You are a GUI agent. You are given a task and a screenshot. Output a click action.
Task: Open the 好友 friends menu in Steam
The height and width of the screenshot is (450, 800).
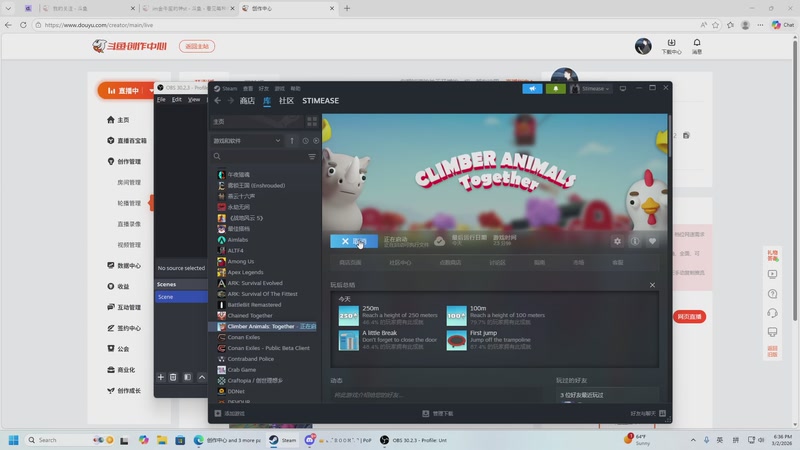264,88
